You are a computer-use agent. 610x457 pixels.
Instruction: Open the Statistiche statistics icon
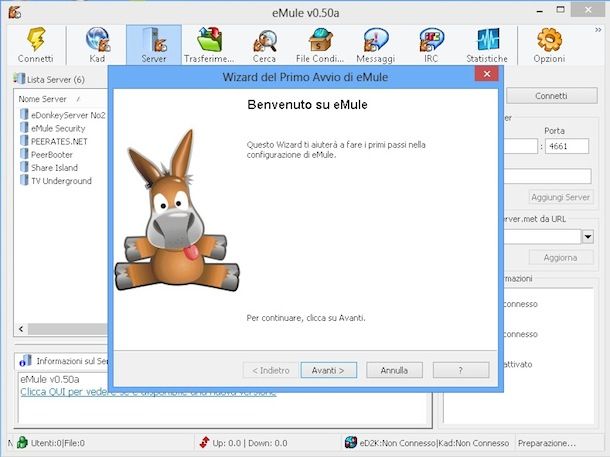click(487, 39)
